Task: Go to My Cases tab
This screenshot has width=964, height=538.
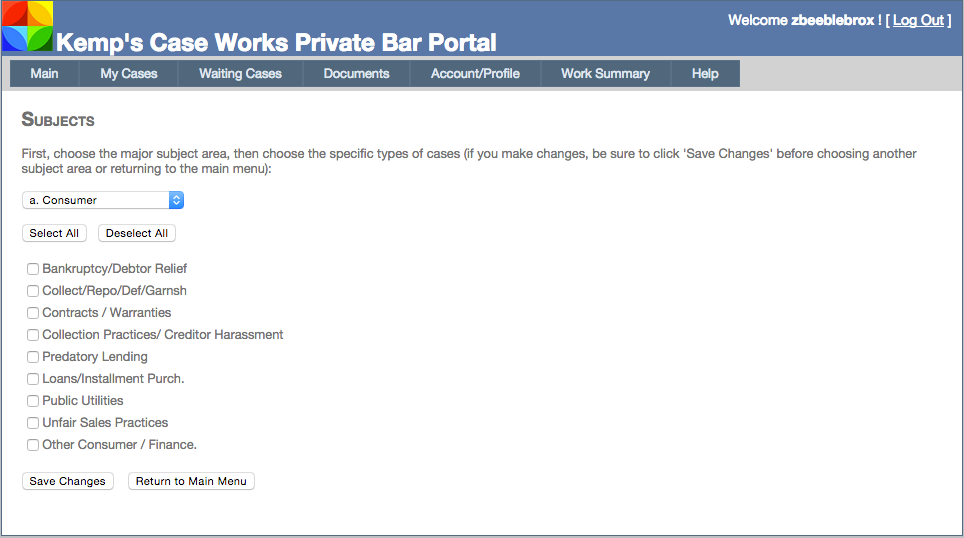Action: [x=129, y=73]
